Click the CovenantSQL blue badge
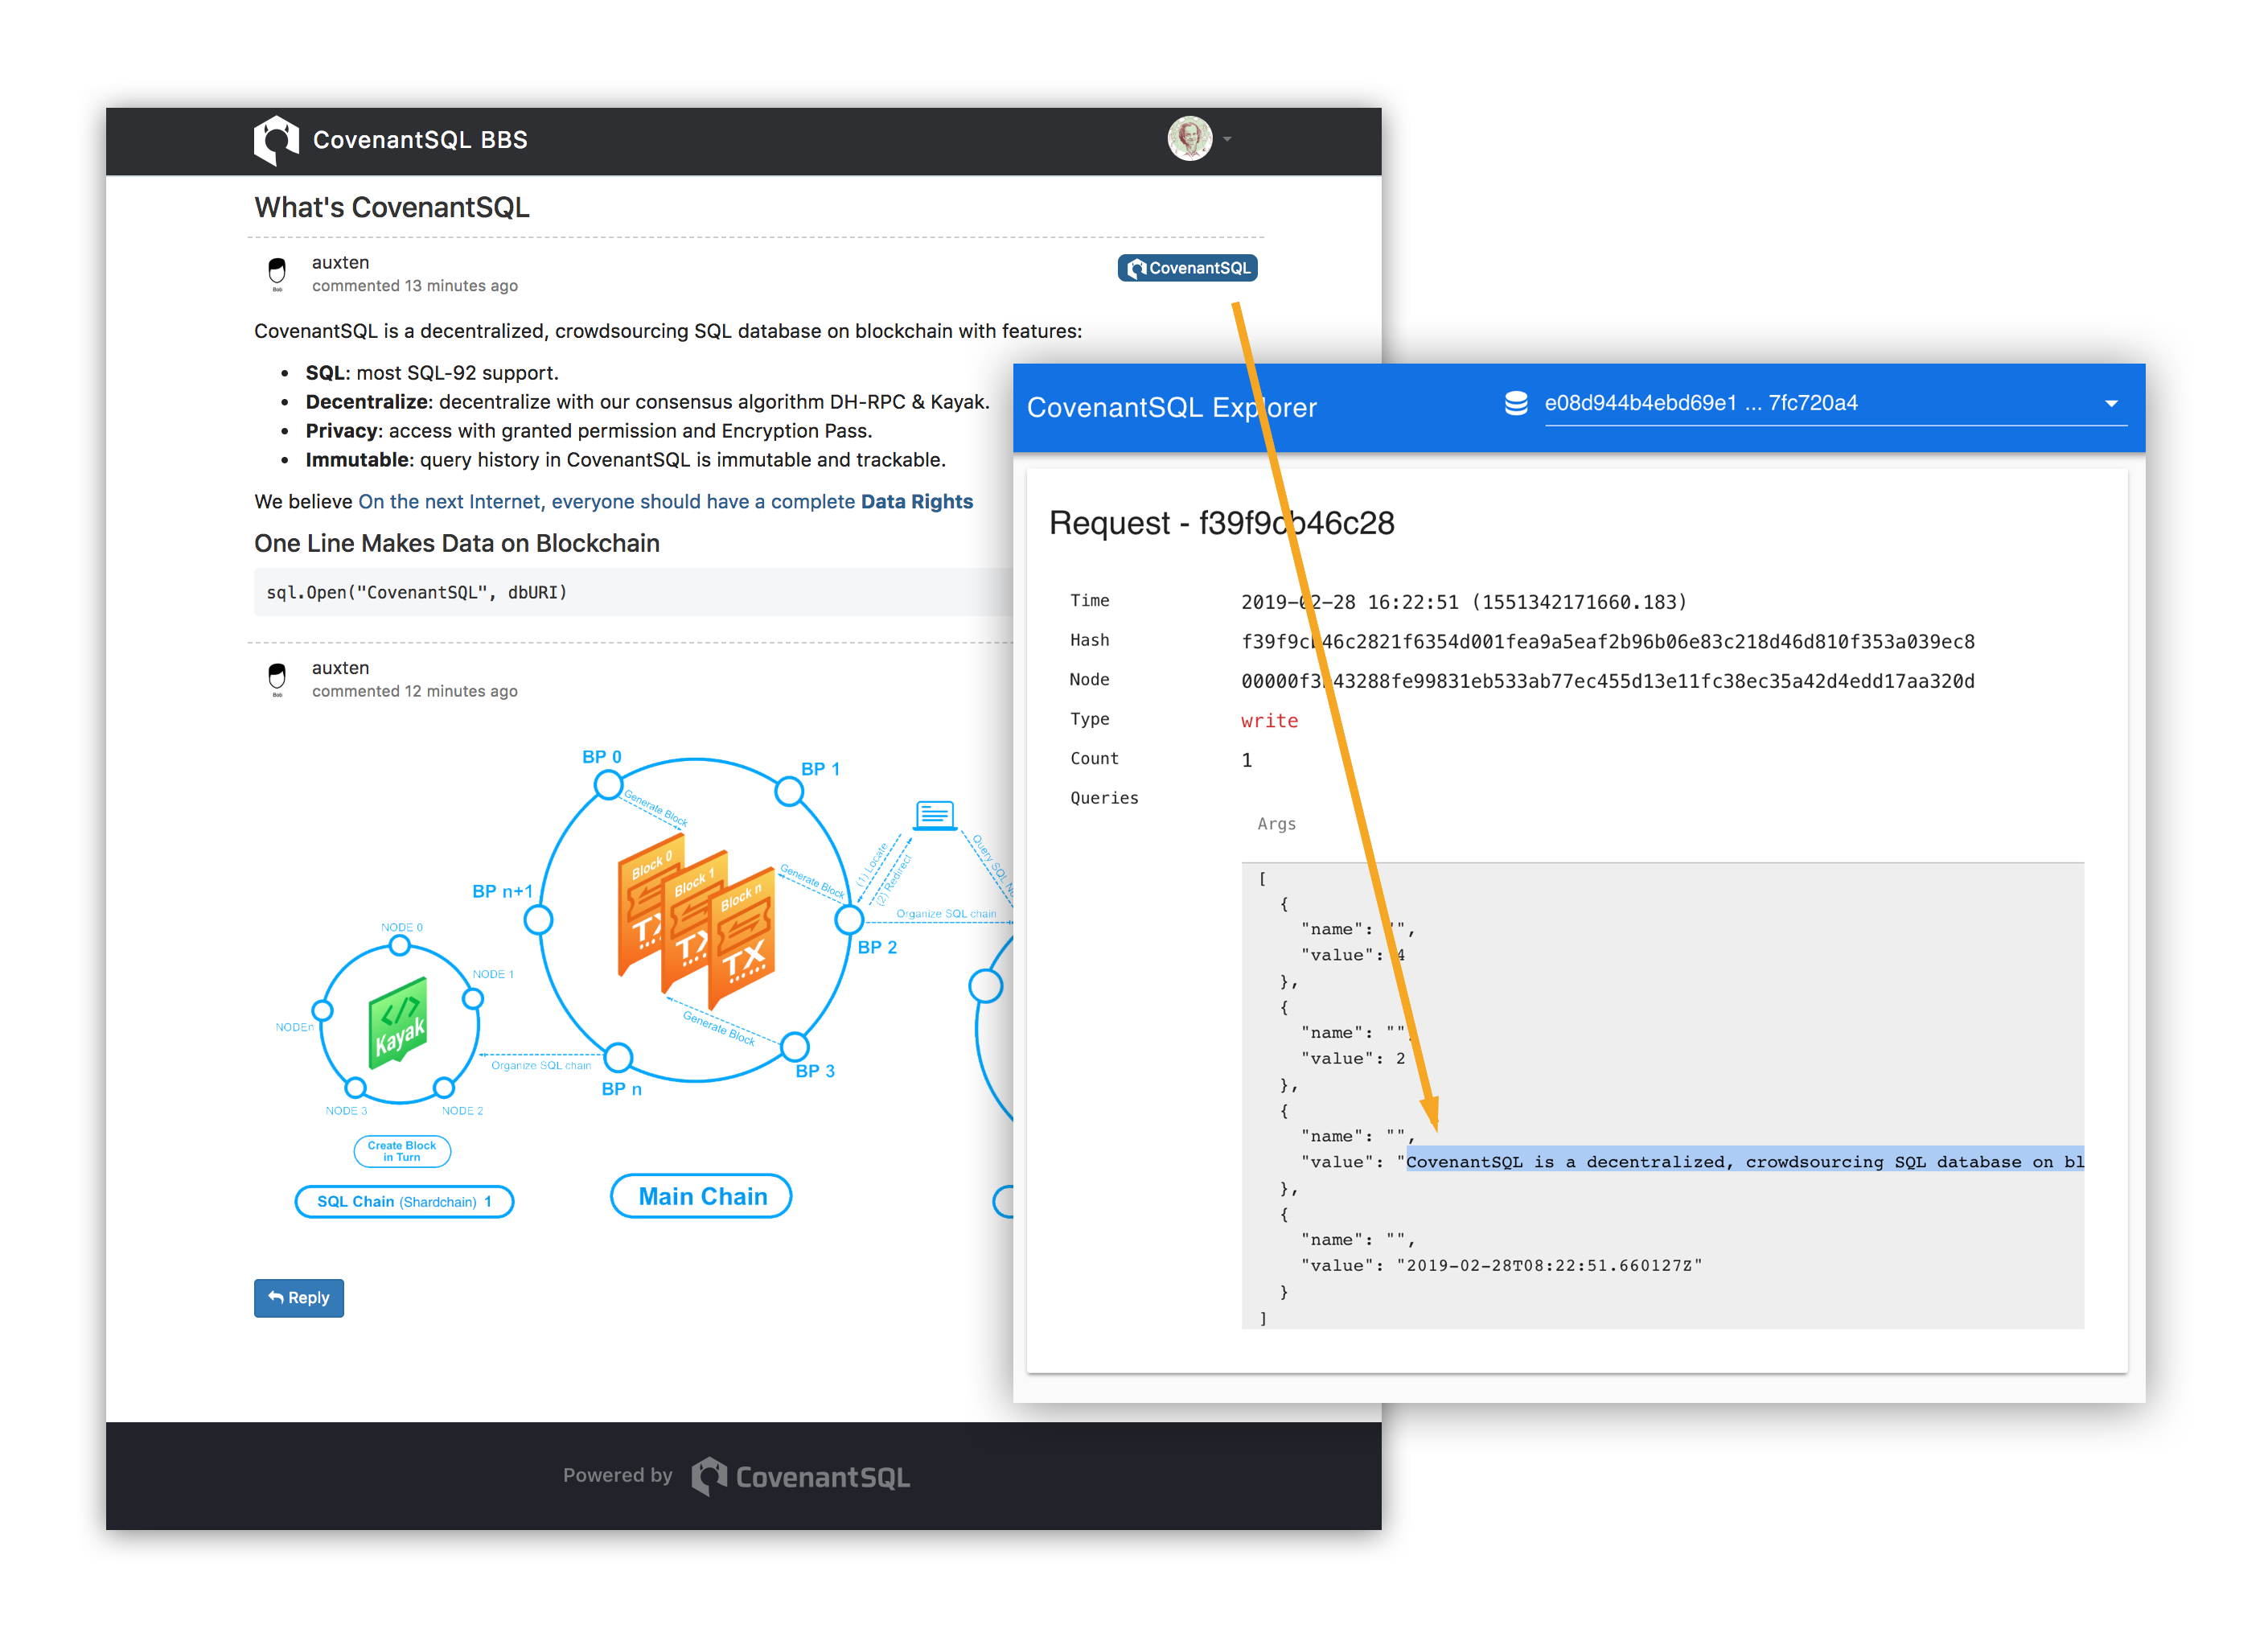 tap(1187, 268)
